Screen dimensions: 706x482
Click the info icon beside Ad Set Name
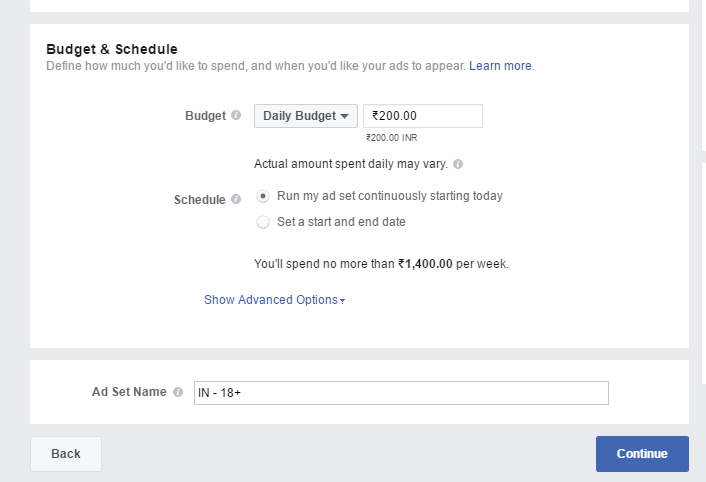pyautogui.click(x=178, y=392)
